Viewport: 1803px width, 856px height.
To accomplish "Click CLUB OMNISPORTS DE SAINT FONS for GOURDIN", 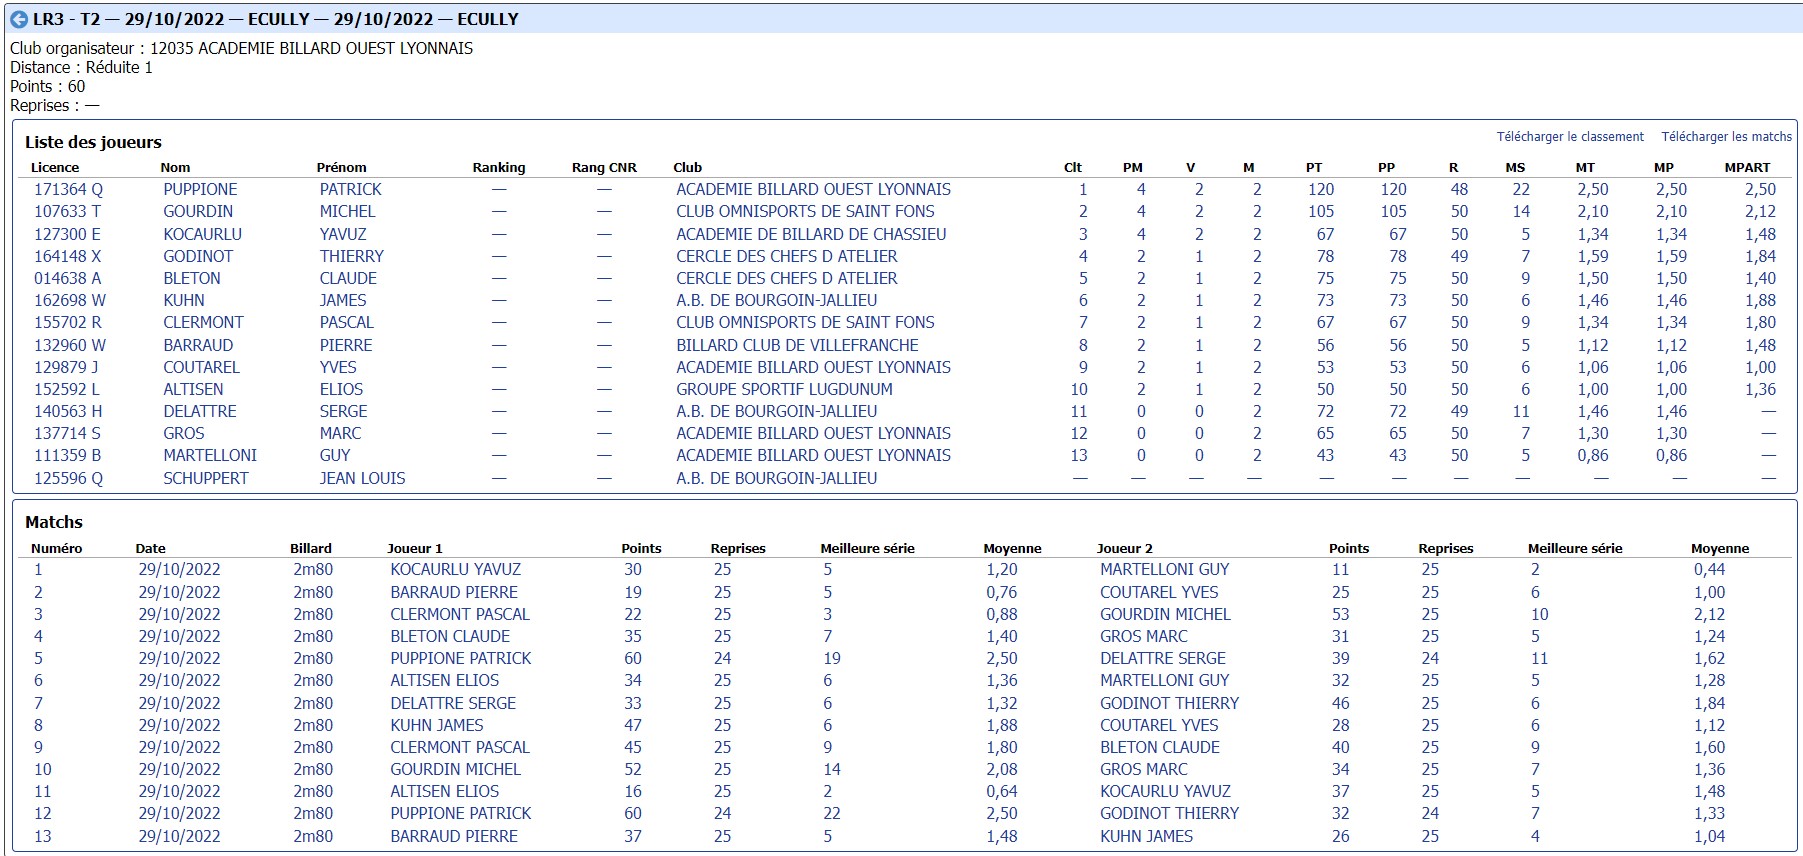I will (805, 211).
